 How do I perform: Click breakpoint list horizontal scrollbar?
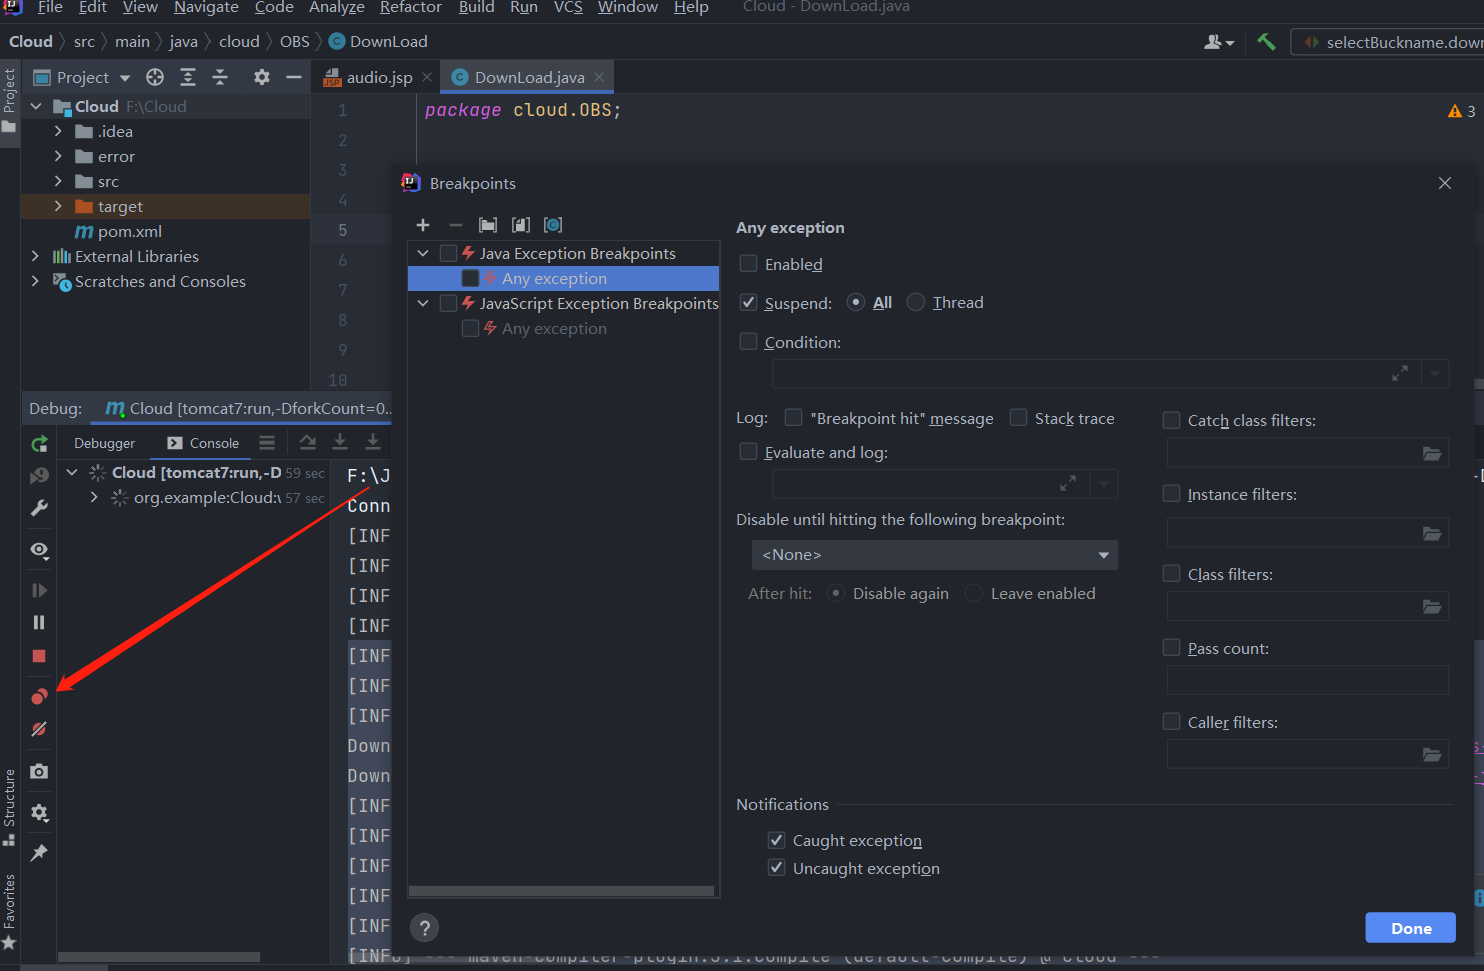pos(561,890)
